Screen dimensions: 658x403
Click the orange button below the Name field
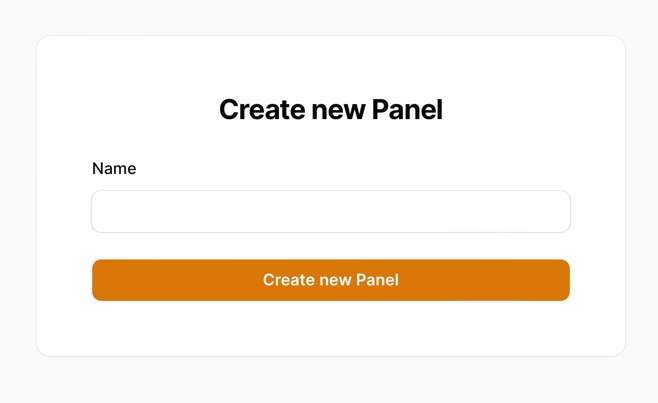point(330,280)
